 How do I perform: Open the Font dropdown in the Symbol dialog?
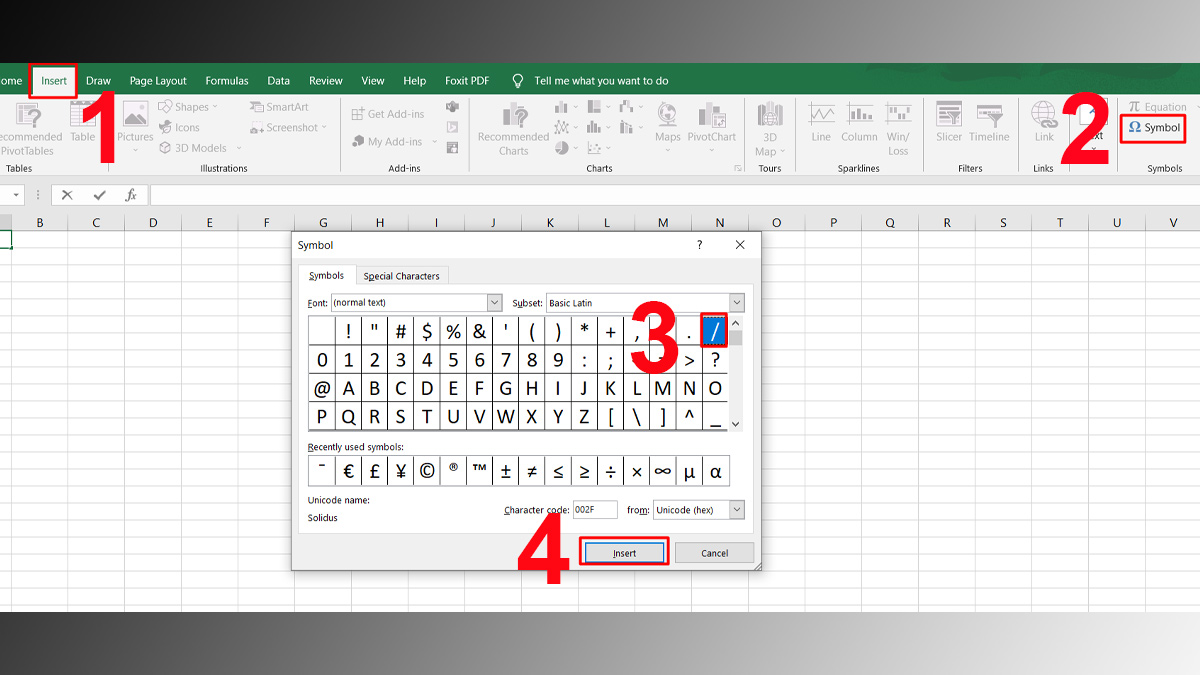(x=496, y=302)
